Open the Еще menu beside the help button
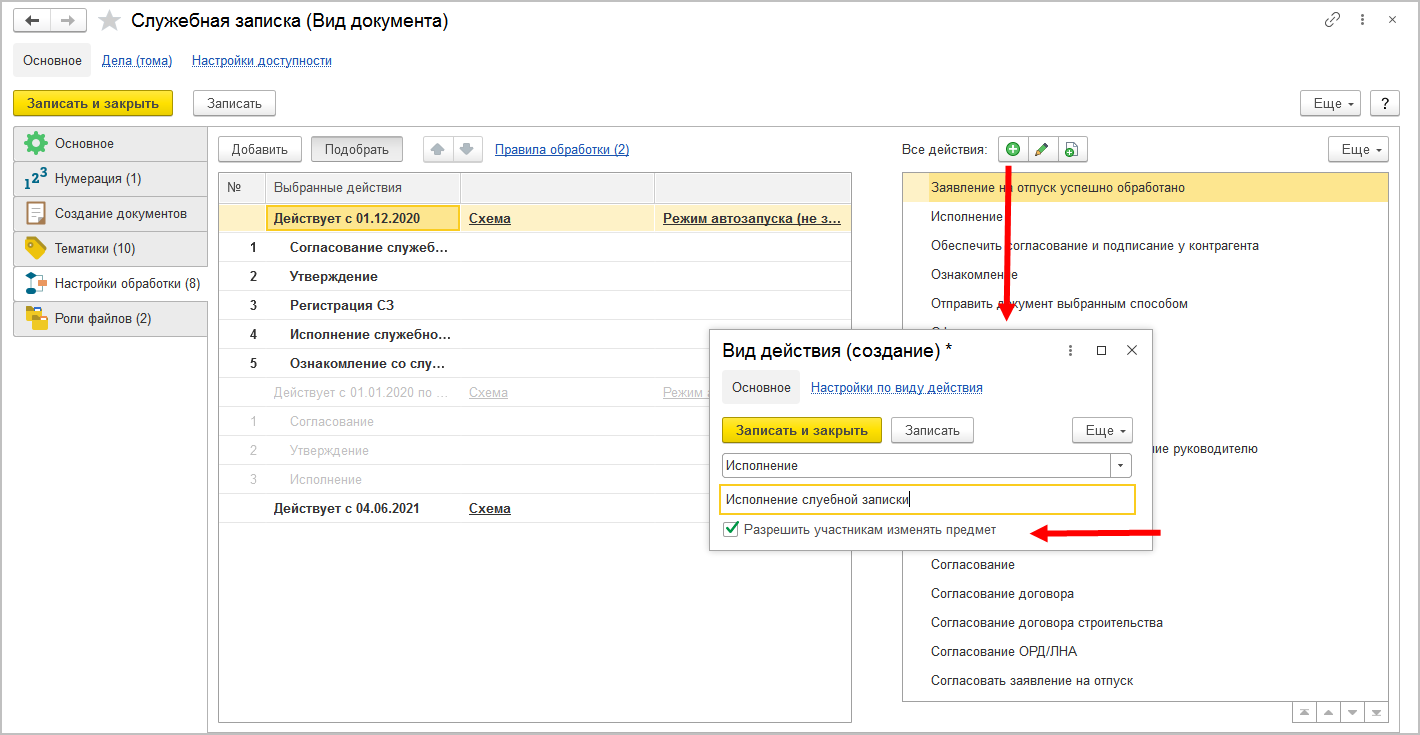The image size is (1420, 735). [1331, 103]
